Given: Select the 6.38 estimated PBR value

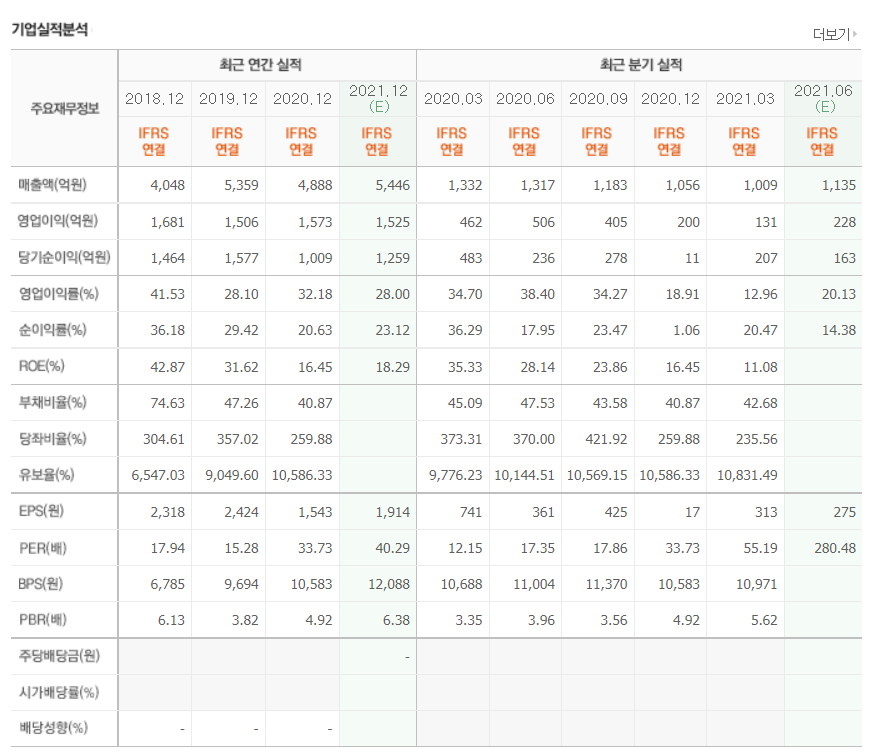Looking at the screenshot, I should click(397, 620).
